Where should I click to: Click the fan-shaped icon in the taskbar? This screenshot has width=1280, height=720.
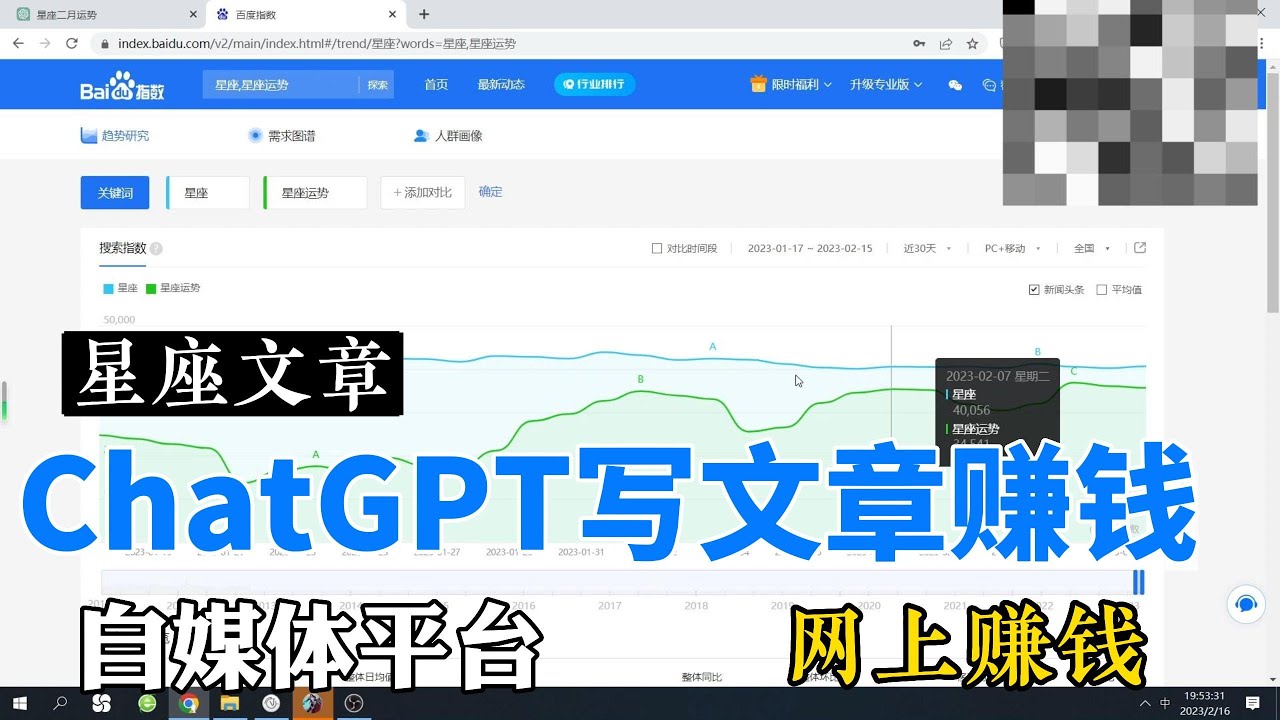point(101,703)
